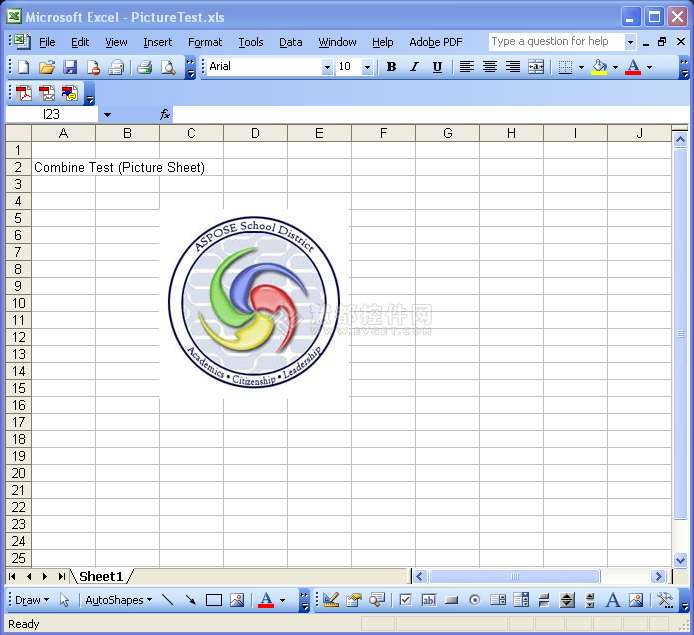
Task: Click the Convert to Adobe PDF icon
Action: (23, 93)
